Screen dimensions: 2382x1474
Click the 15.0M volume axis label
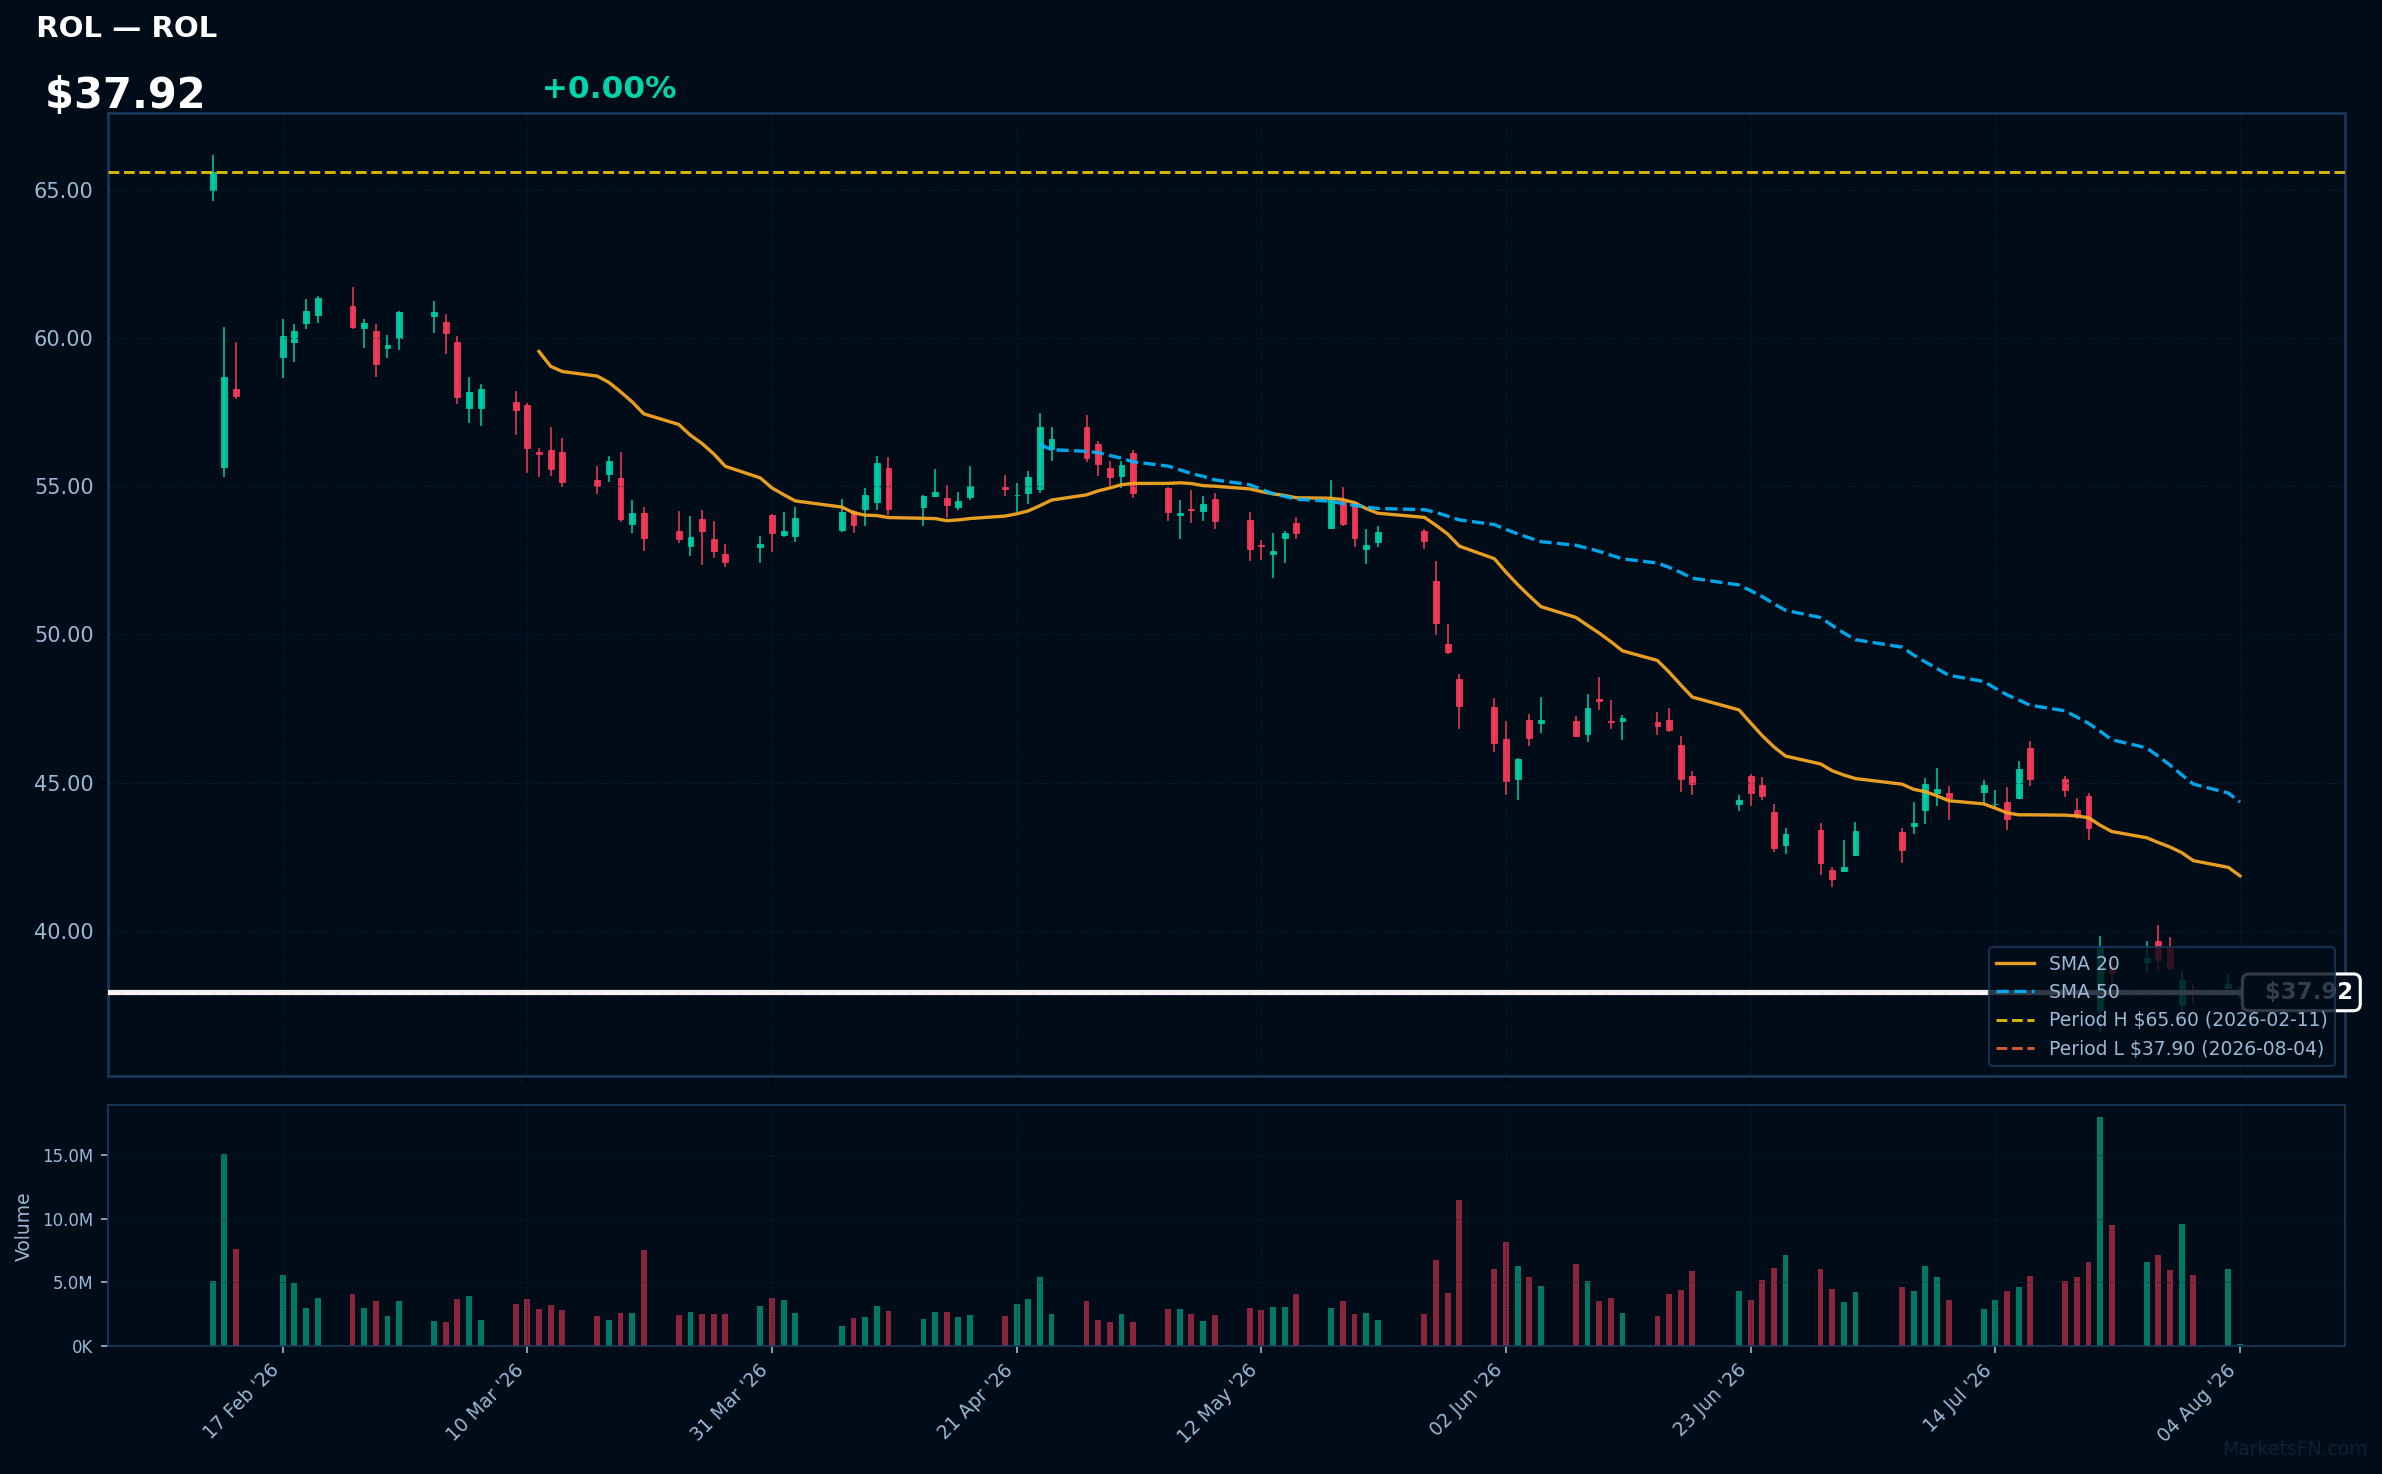68,1156
